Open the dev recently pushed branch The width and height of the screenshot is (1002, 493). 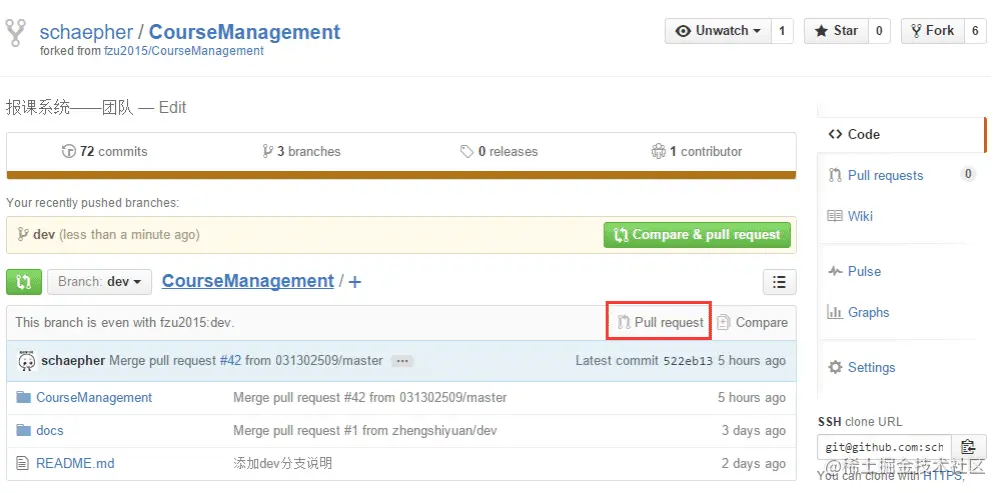pos(43,235)
